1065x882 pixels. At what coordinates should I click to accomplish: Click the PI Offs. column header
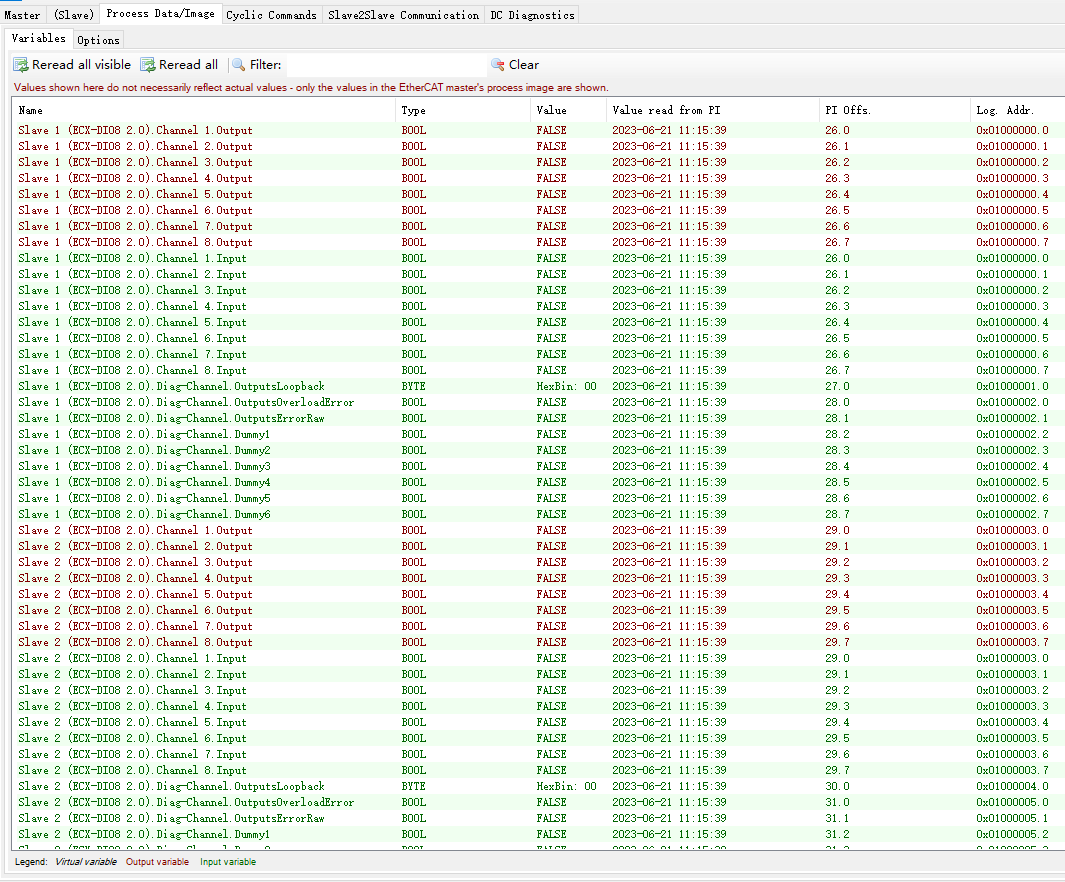[848, 110]
